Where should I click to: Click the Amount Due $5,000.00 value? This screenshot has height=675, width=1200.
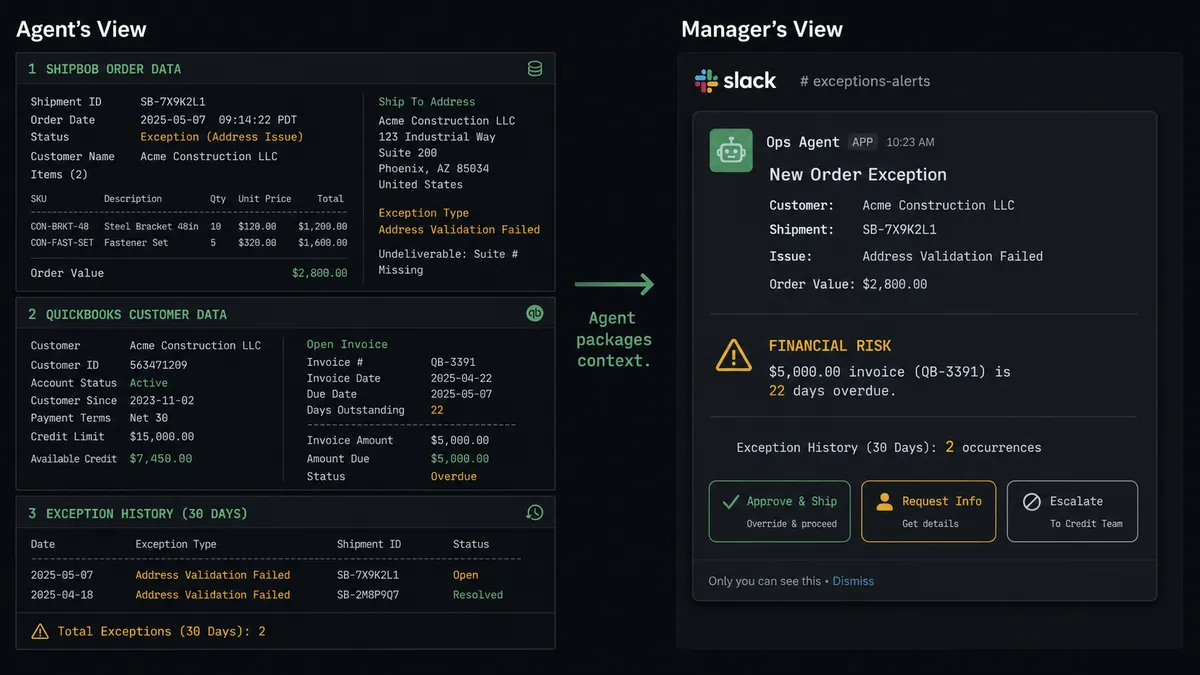[460, 459]
